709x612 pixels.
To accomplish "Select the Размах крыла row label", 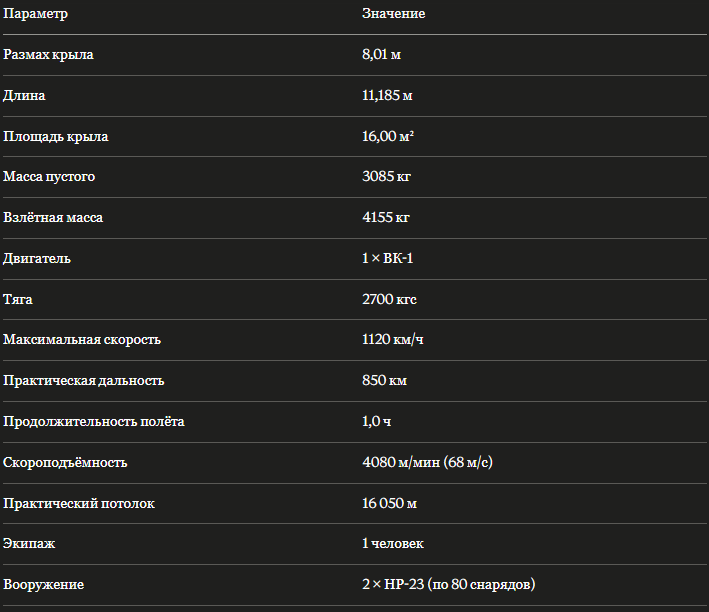I will (48, 55).
